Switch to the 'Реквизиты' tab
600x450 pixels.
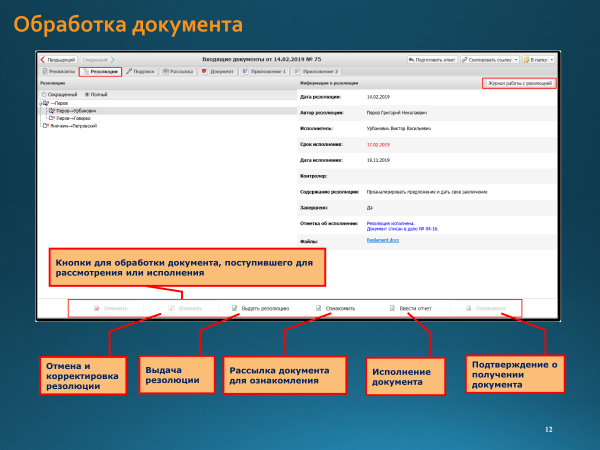click(x=58, y=72)
